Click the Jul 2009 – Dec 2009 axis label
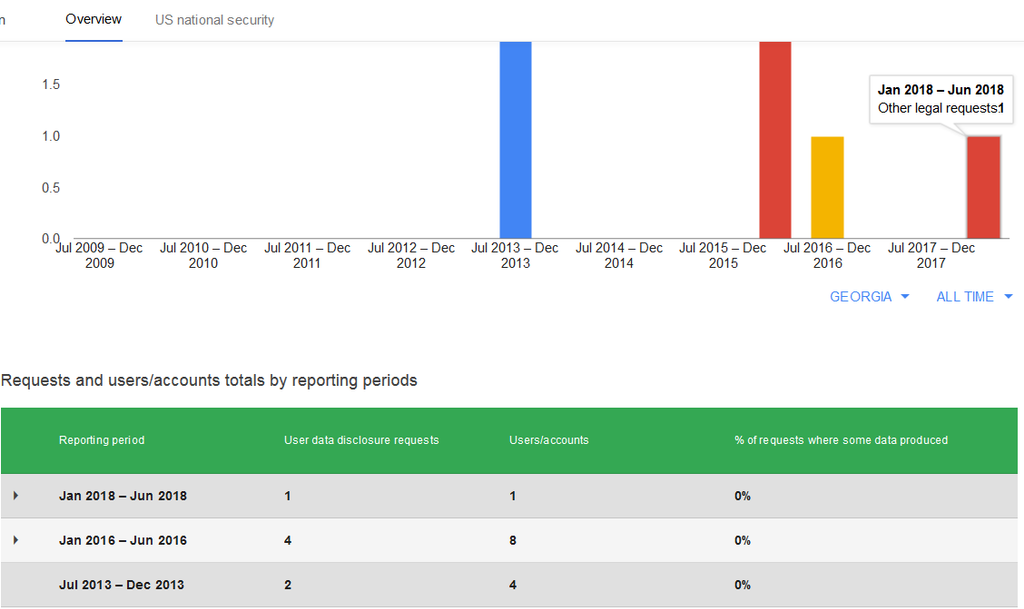This screenshot has height=609, width=1024. point(99,255)
